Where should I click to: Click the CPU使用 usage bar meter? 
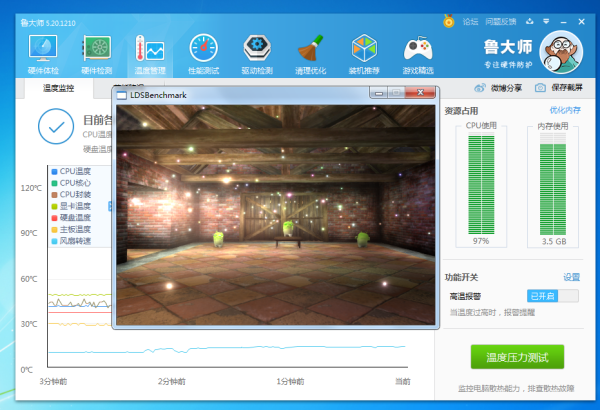(481, 184)
